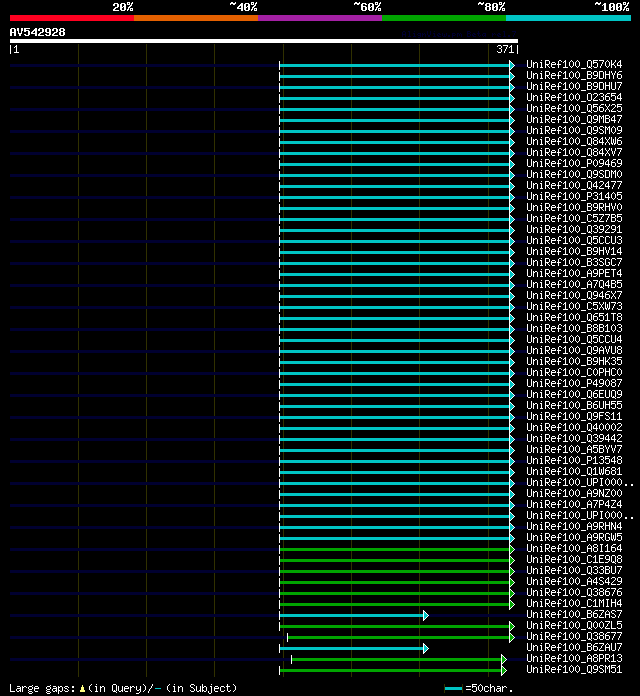Screen dimensions: 640x696
Task: Select the UniRef100_P49087 label
Action: (x=574, y=383)
